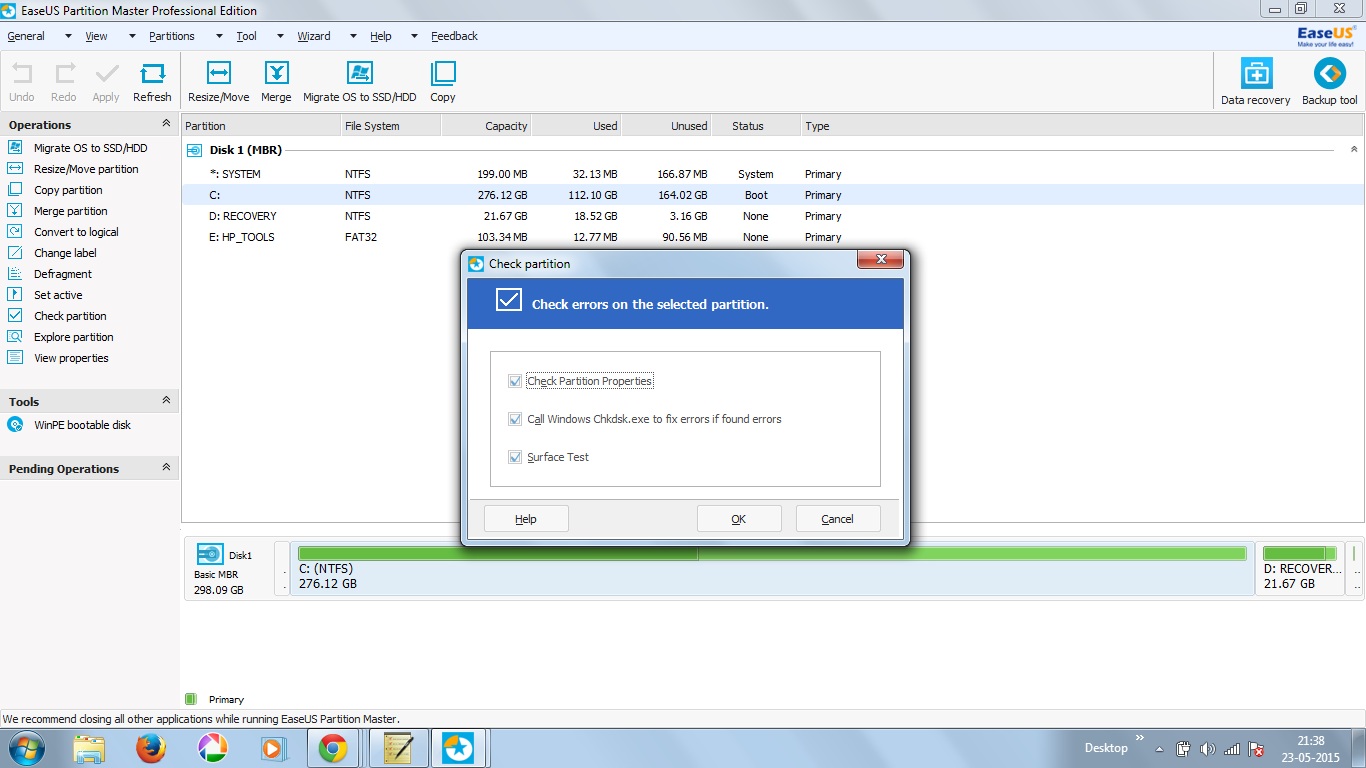This screenshot has height=768, width=1366.
Task: Toggle Call Windows Chkdsk.exe checkbox
Action: tap(515, 419)
